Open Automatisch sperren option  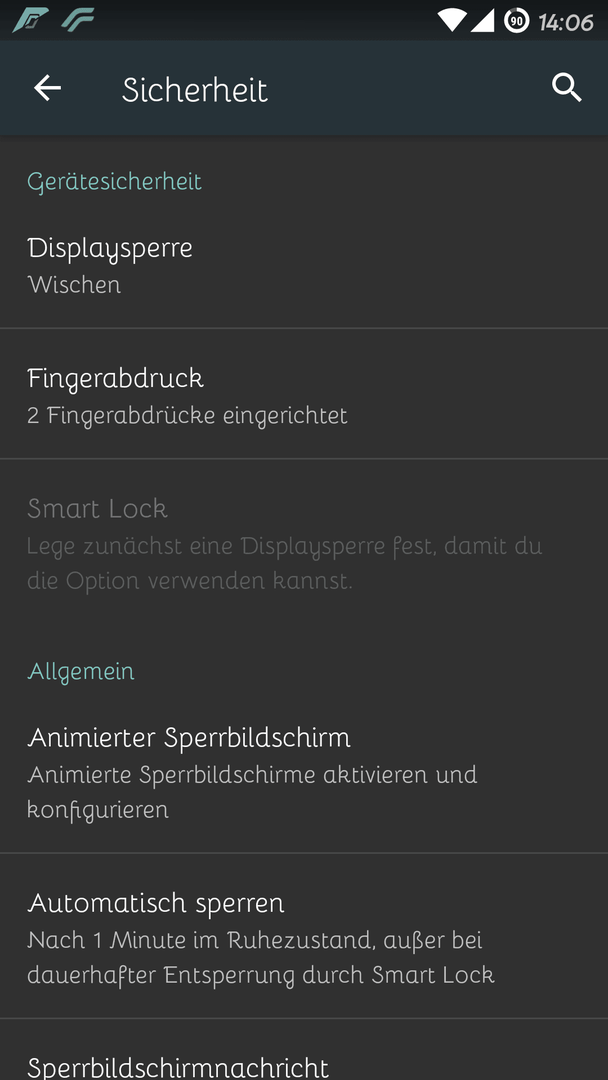[x=304, y=937]
